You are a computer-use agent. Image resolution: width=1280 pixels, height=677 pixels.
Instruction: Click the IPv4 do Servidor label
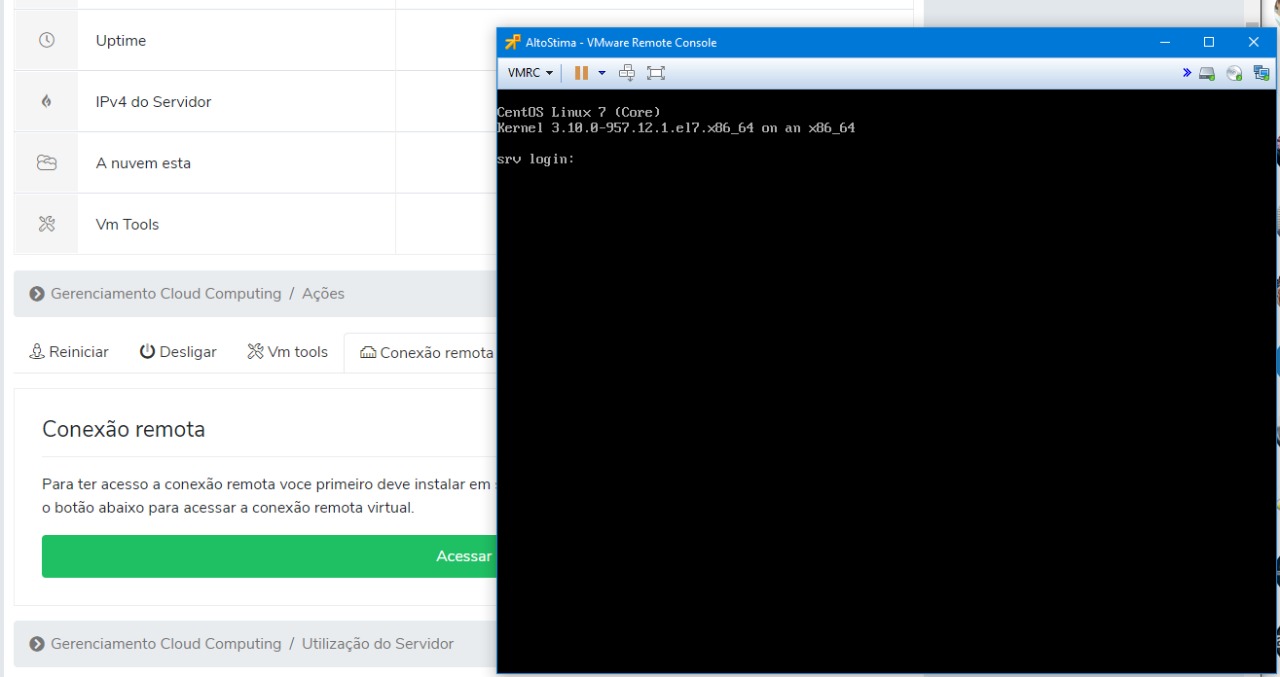coord(153,102)
